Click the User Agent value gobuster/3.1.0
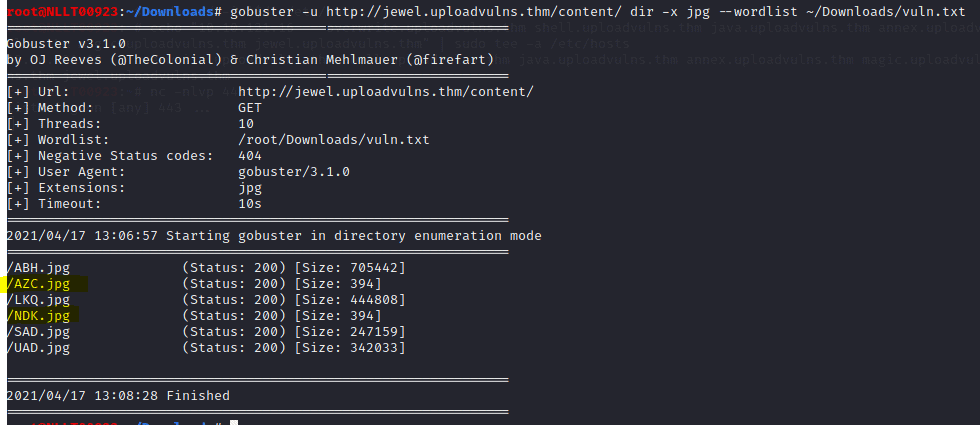 294,171
